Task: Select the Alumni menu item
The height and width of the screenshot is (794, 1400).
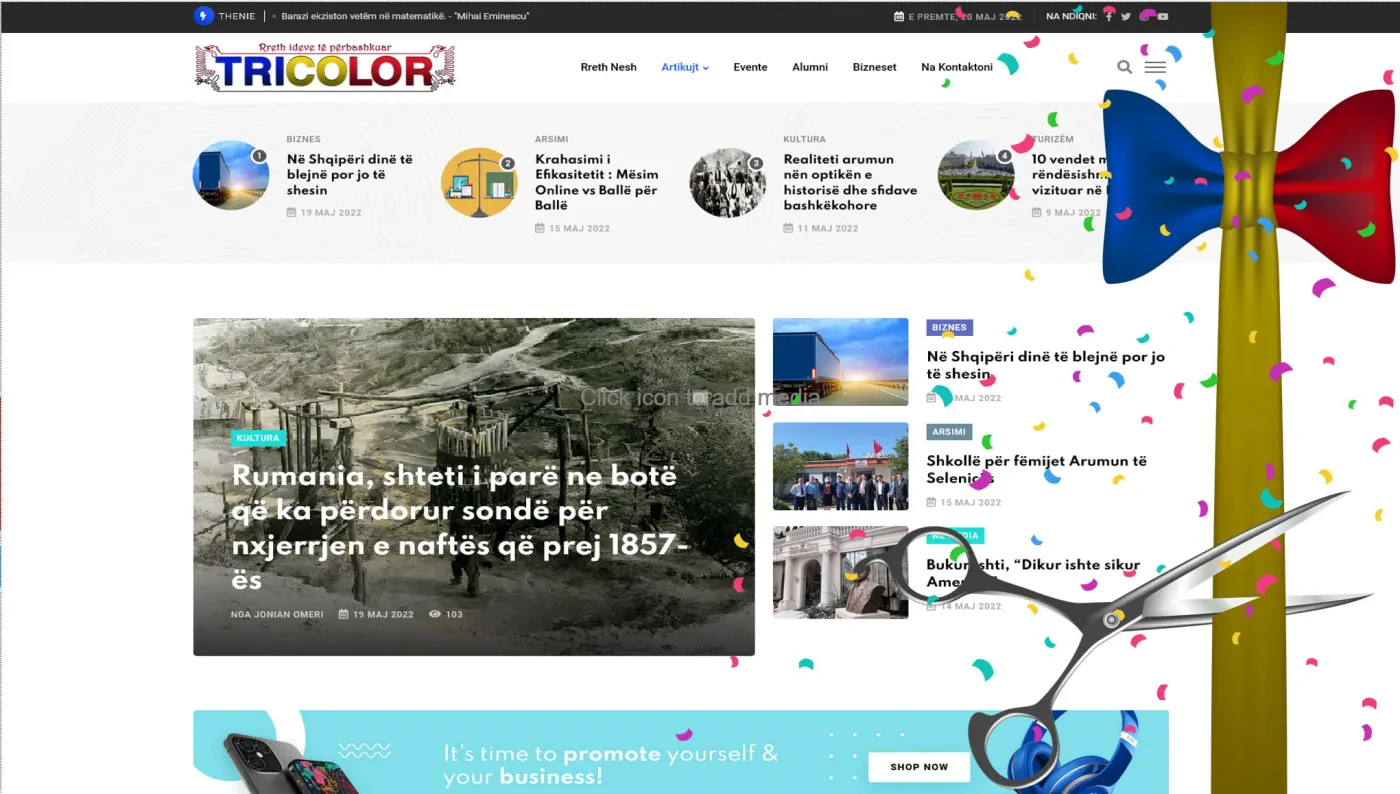Action: click(x=810, y=67)
